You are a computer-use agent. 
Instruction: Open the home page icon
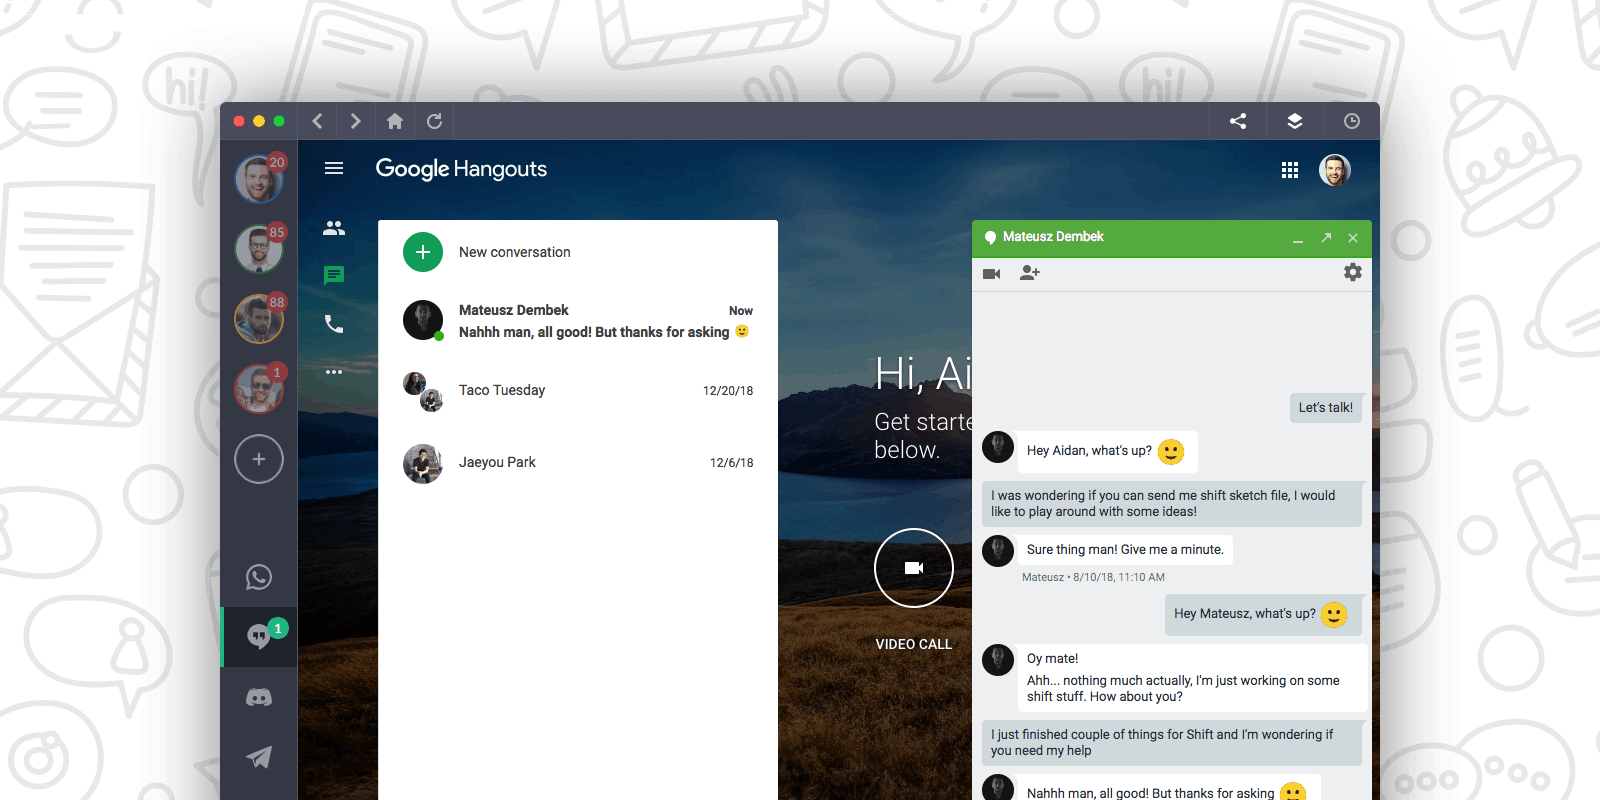(395, 121)
